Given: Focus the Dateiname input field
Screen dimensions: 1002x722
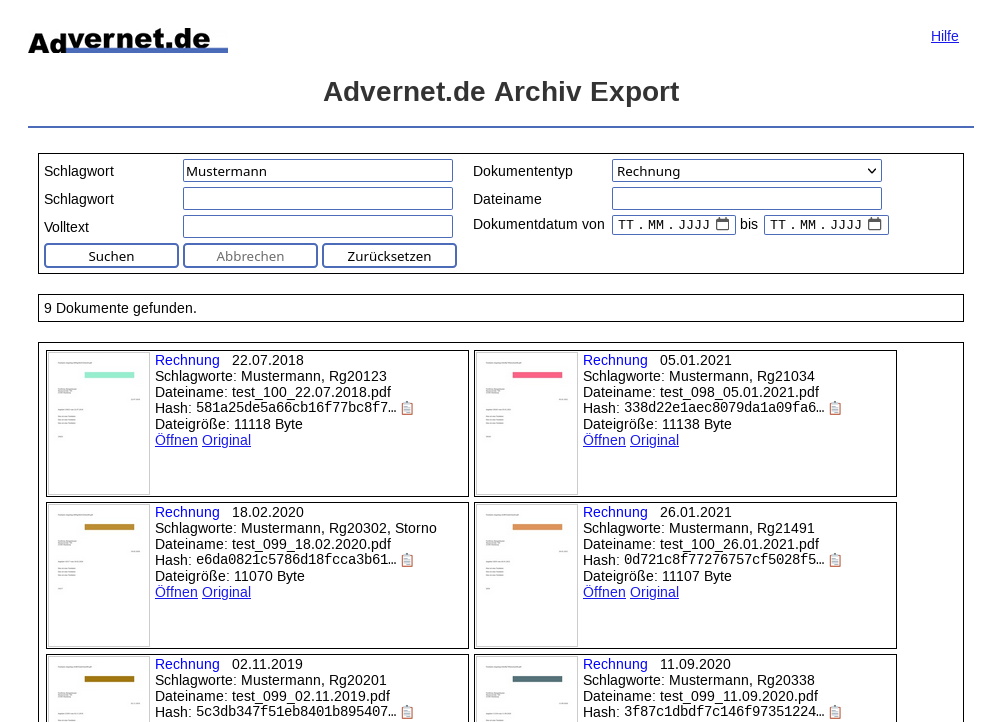Looking at the screenshot, I should click(x=746, y=199).
